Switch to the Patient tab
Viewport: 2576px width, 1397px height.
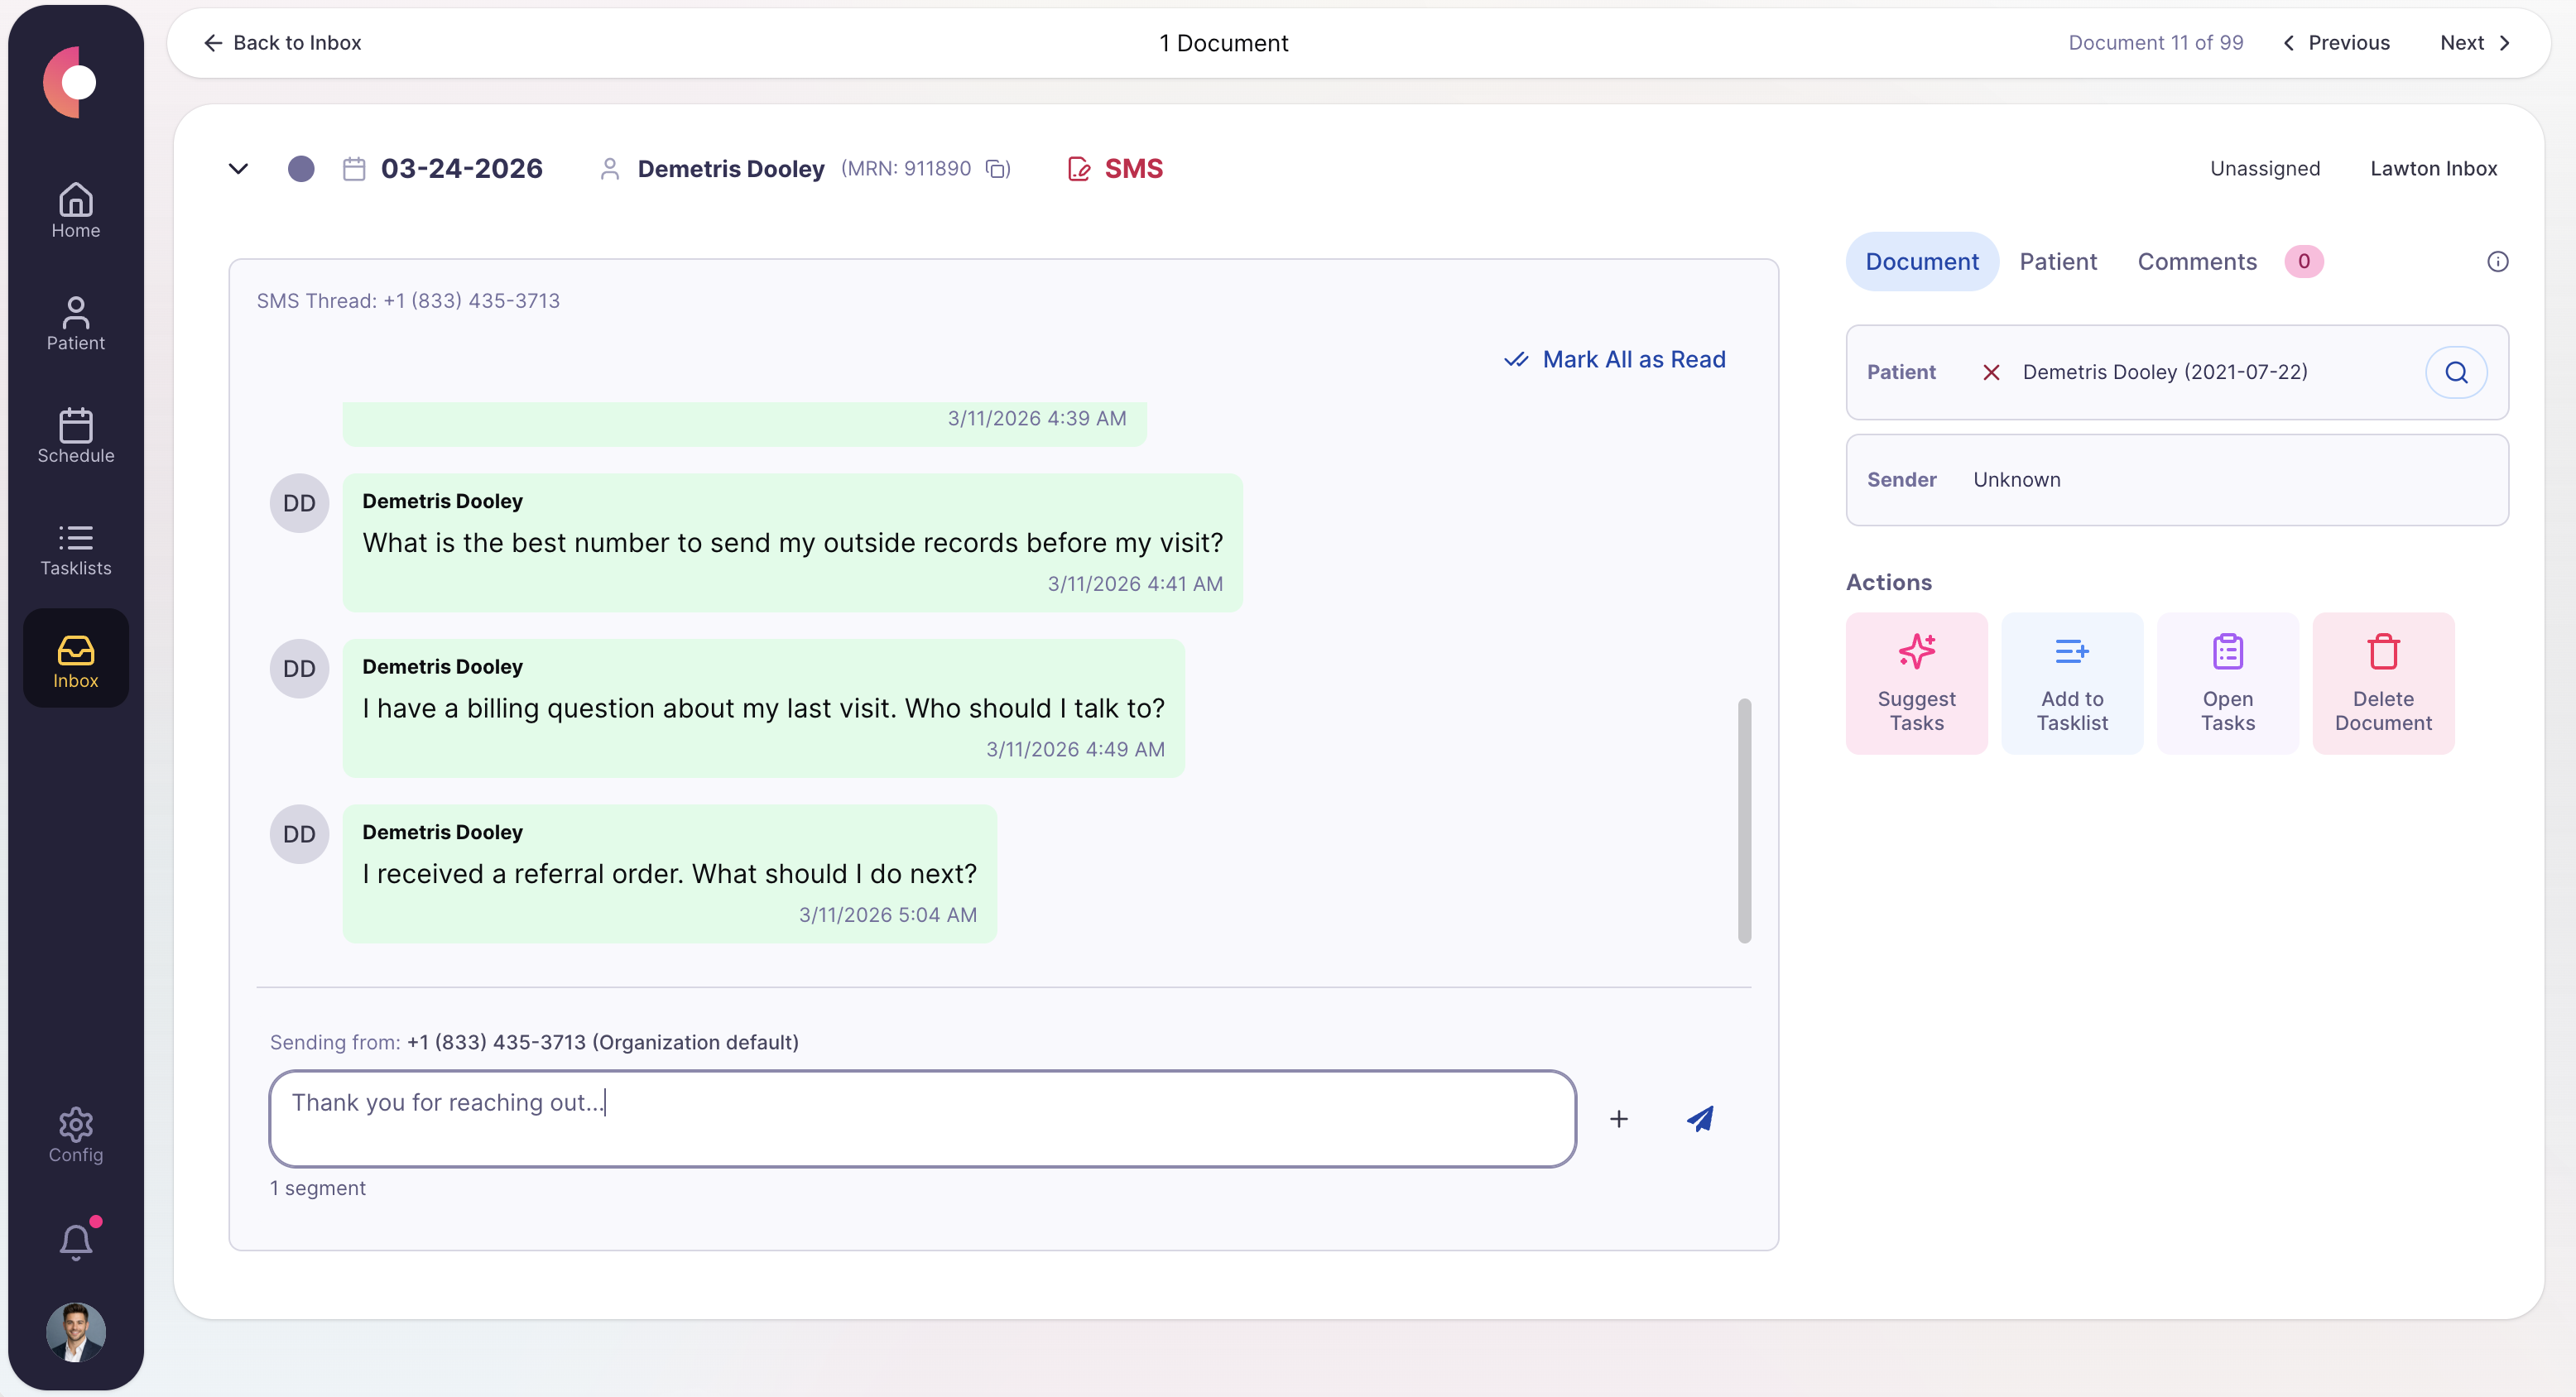(2057, 262)
